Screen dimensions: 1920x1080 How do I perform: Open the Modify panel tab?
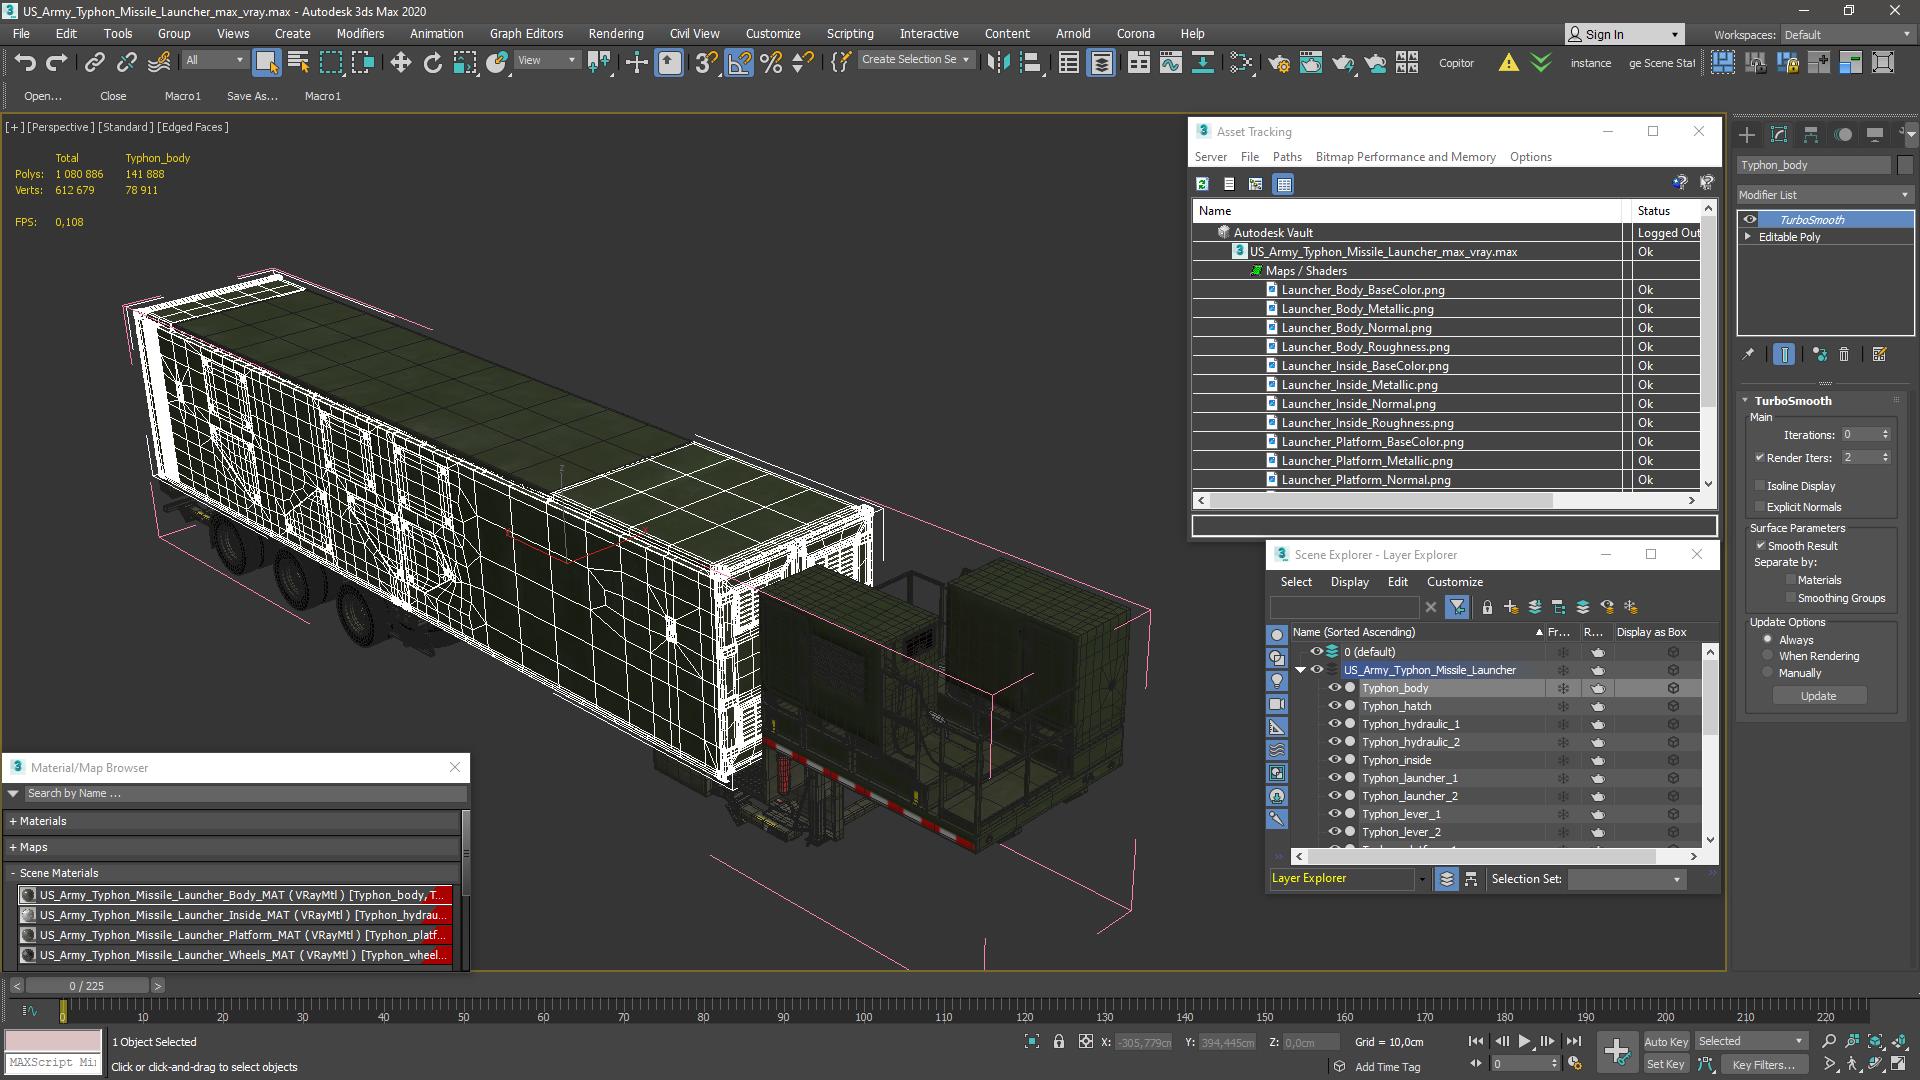coord(1778,134)
